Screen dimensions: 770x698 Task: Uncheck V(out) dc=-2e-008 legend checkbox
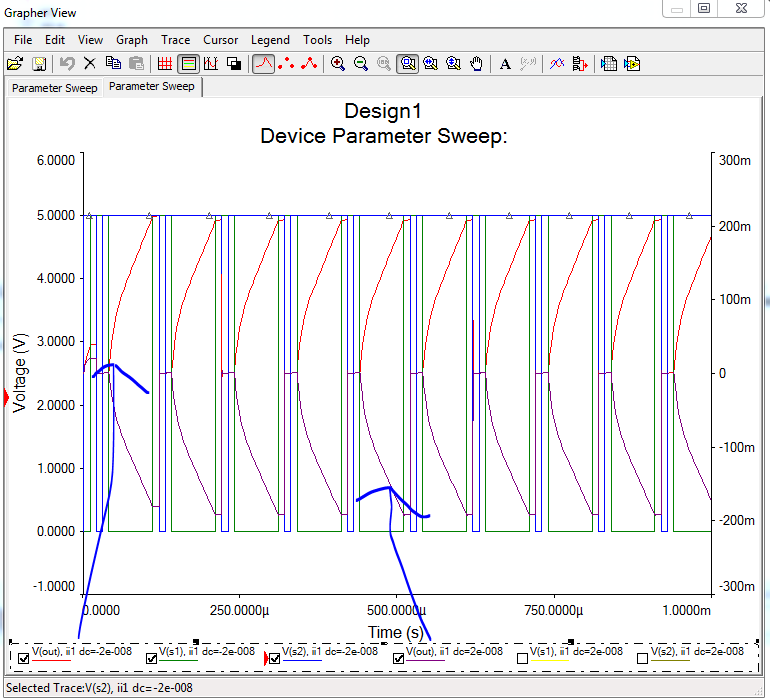pos(23,659)
